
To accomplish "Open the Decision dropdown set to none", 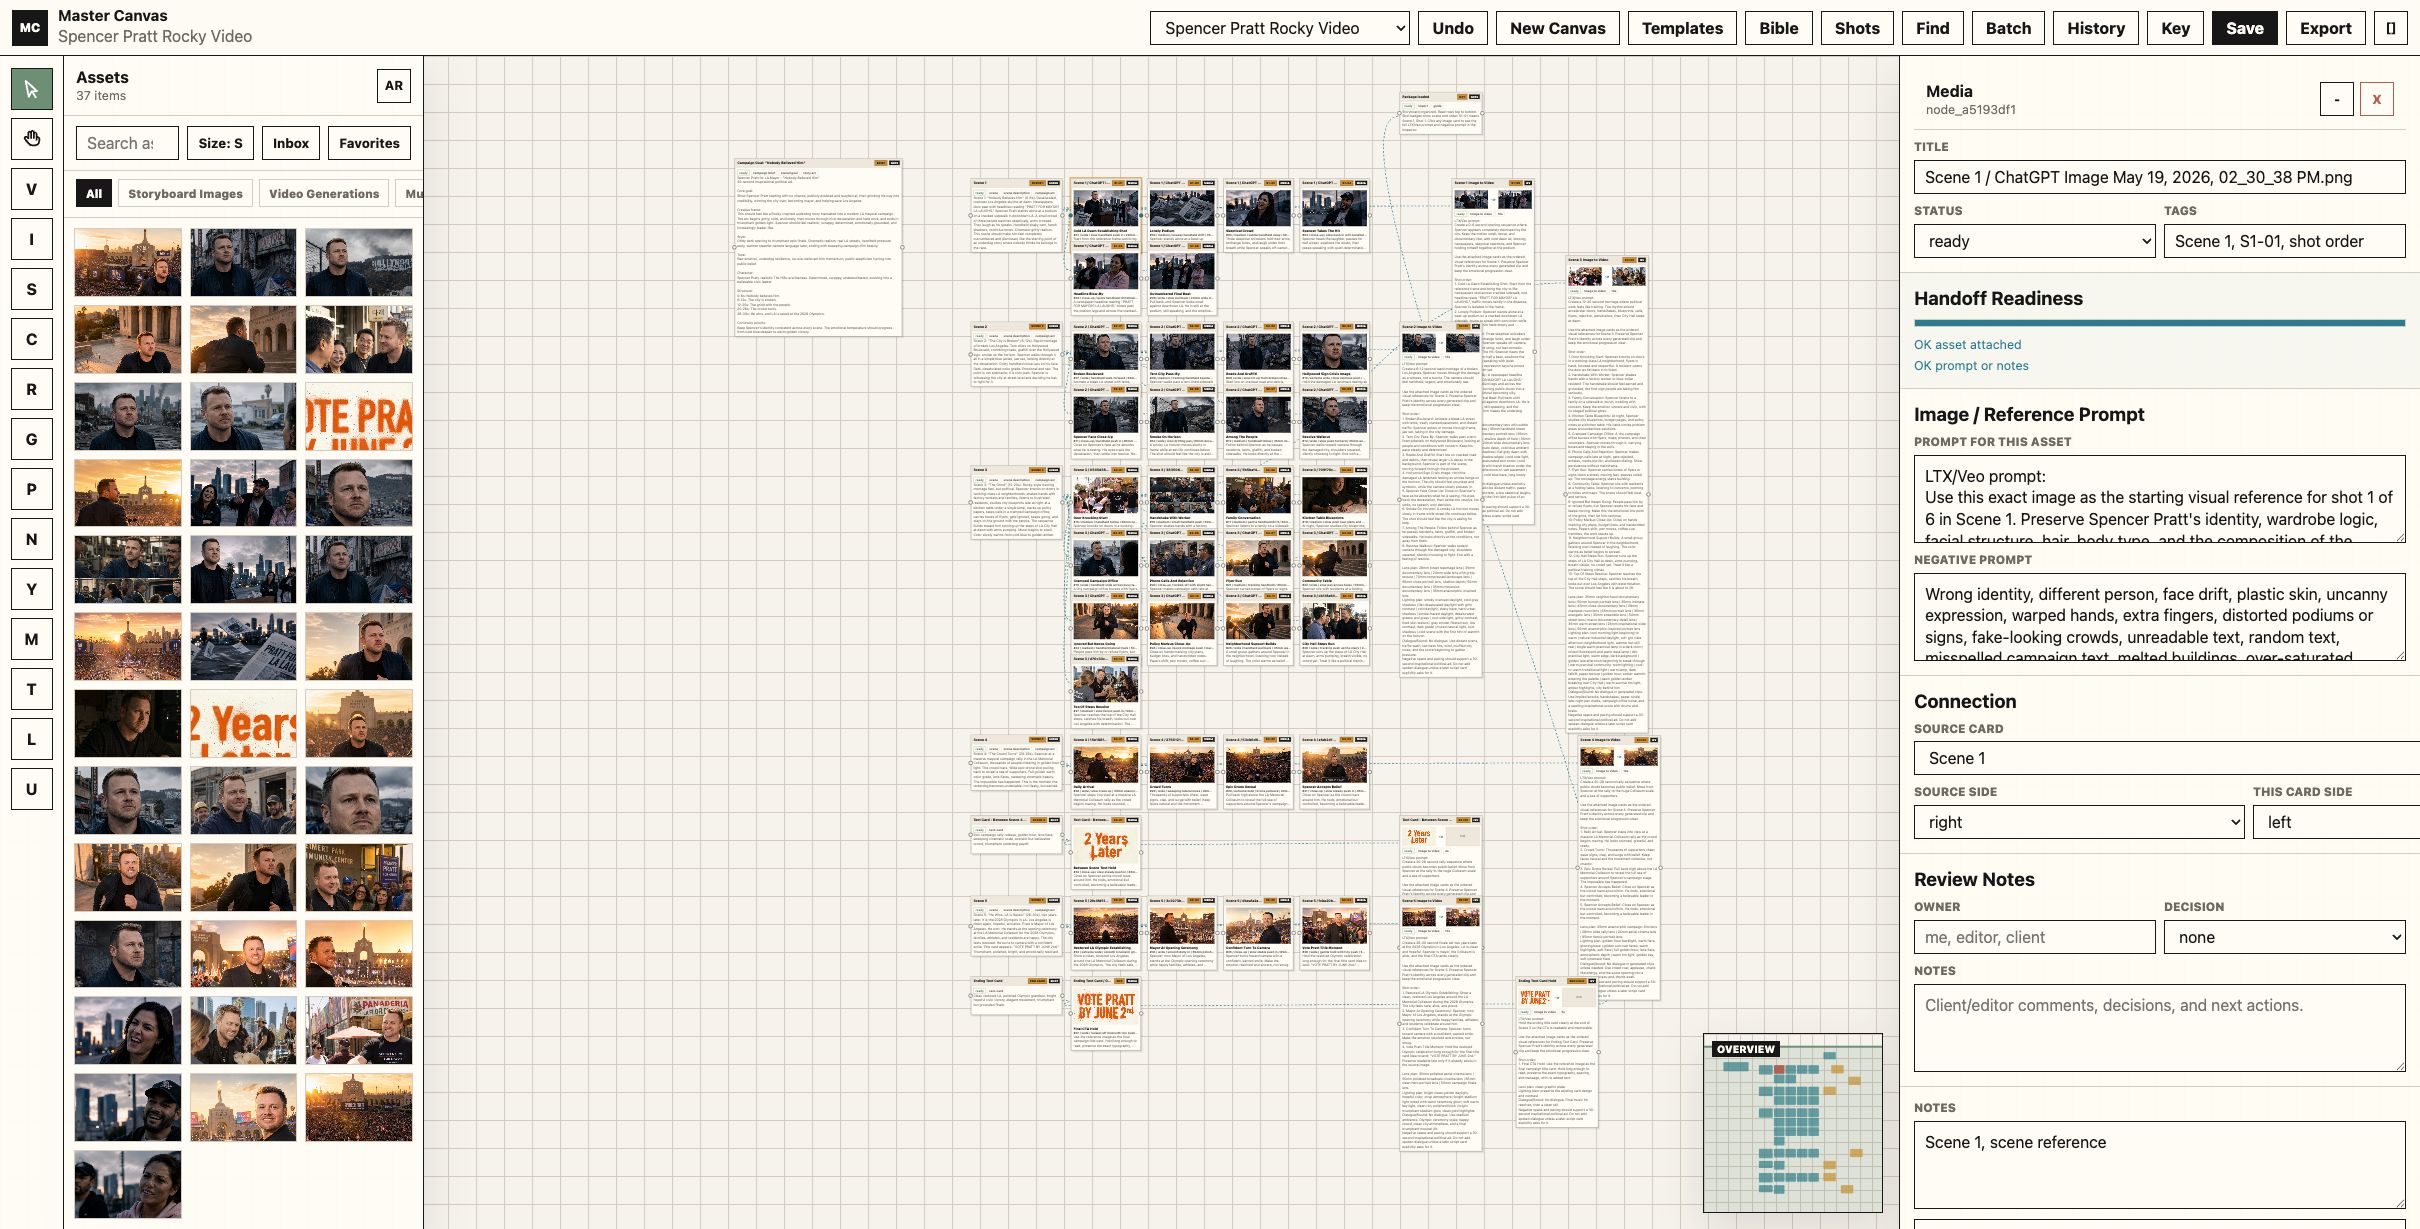I will pyautogui.click(x=2284, y=937).
